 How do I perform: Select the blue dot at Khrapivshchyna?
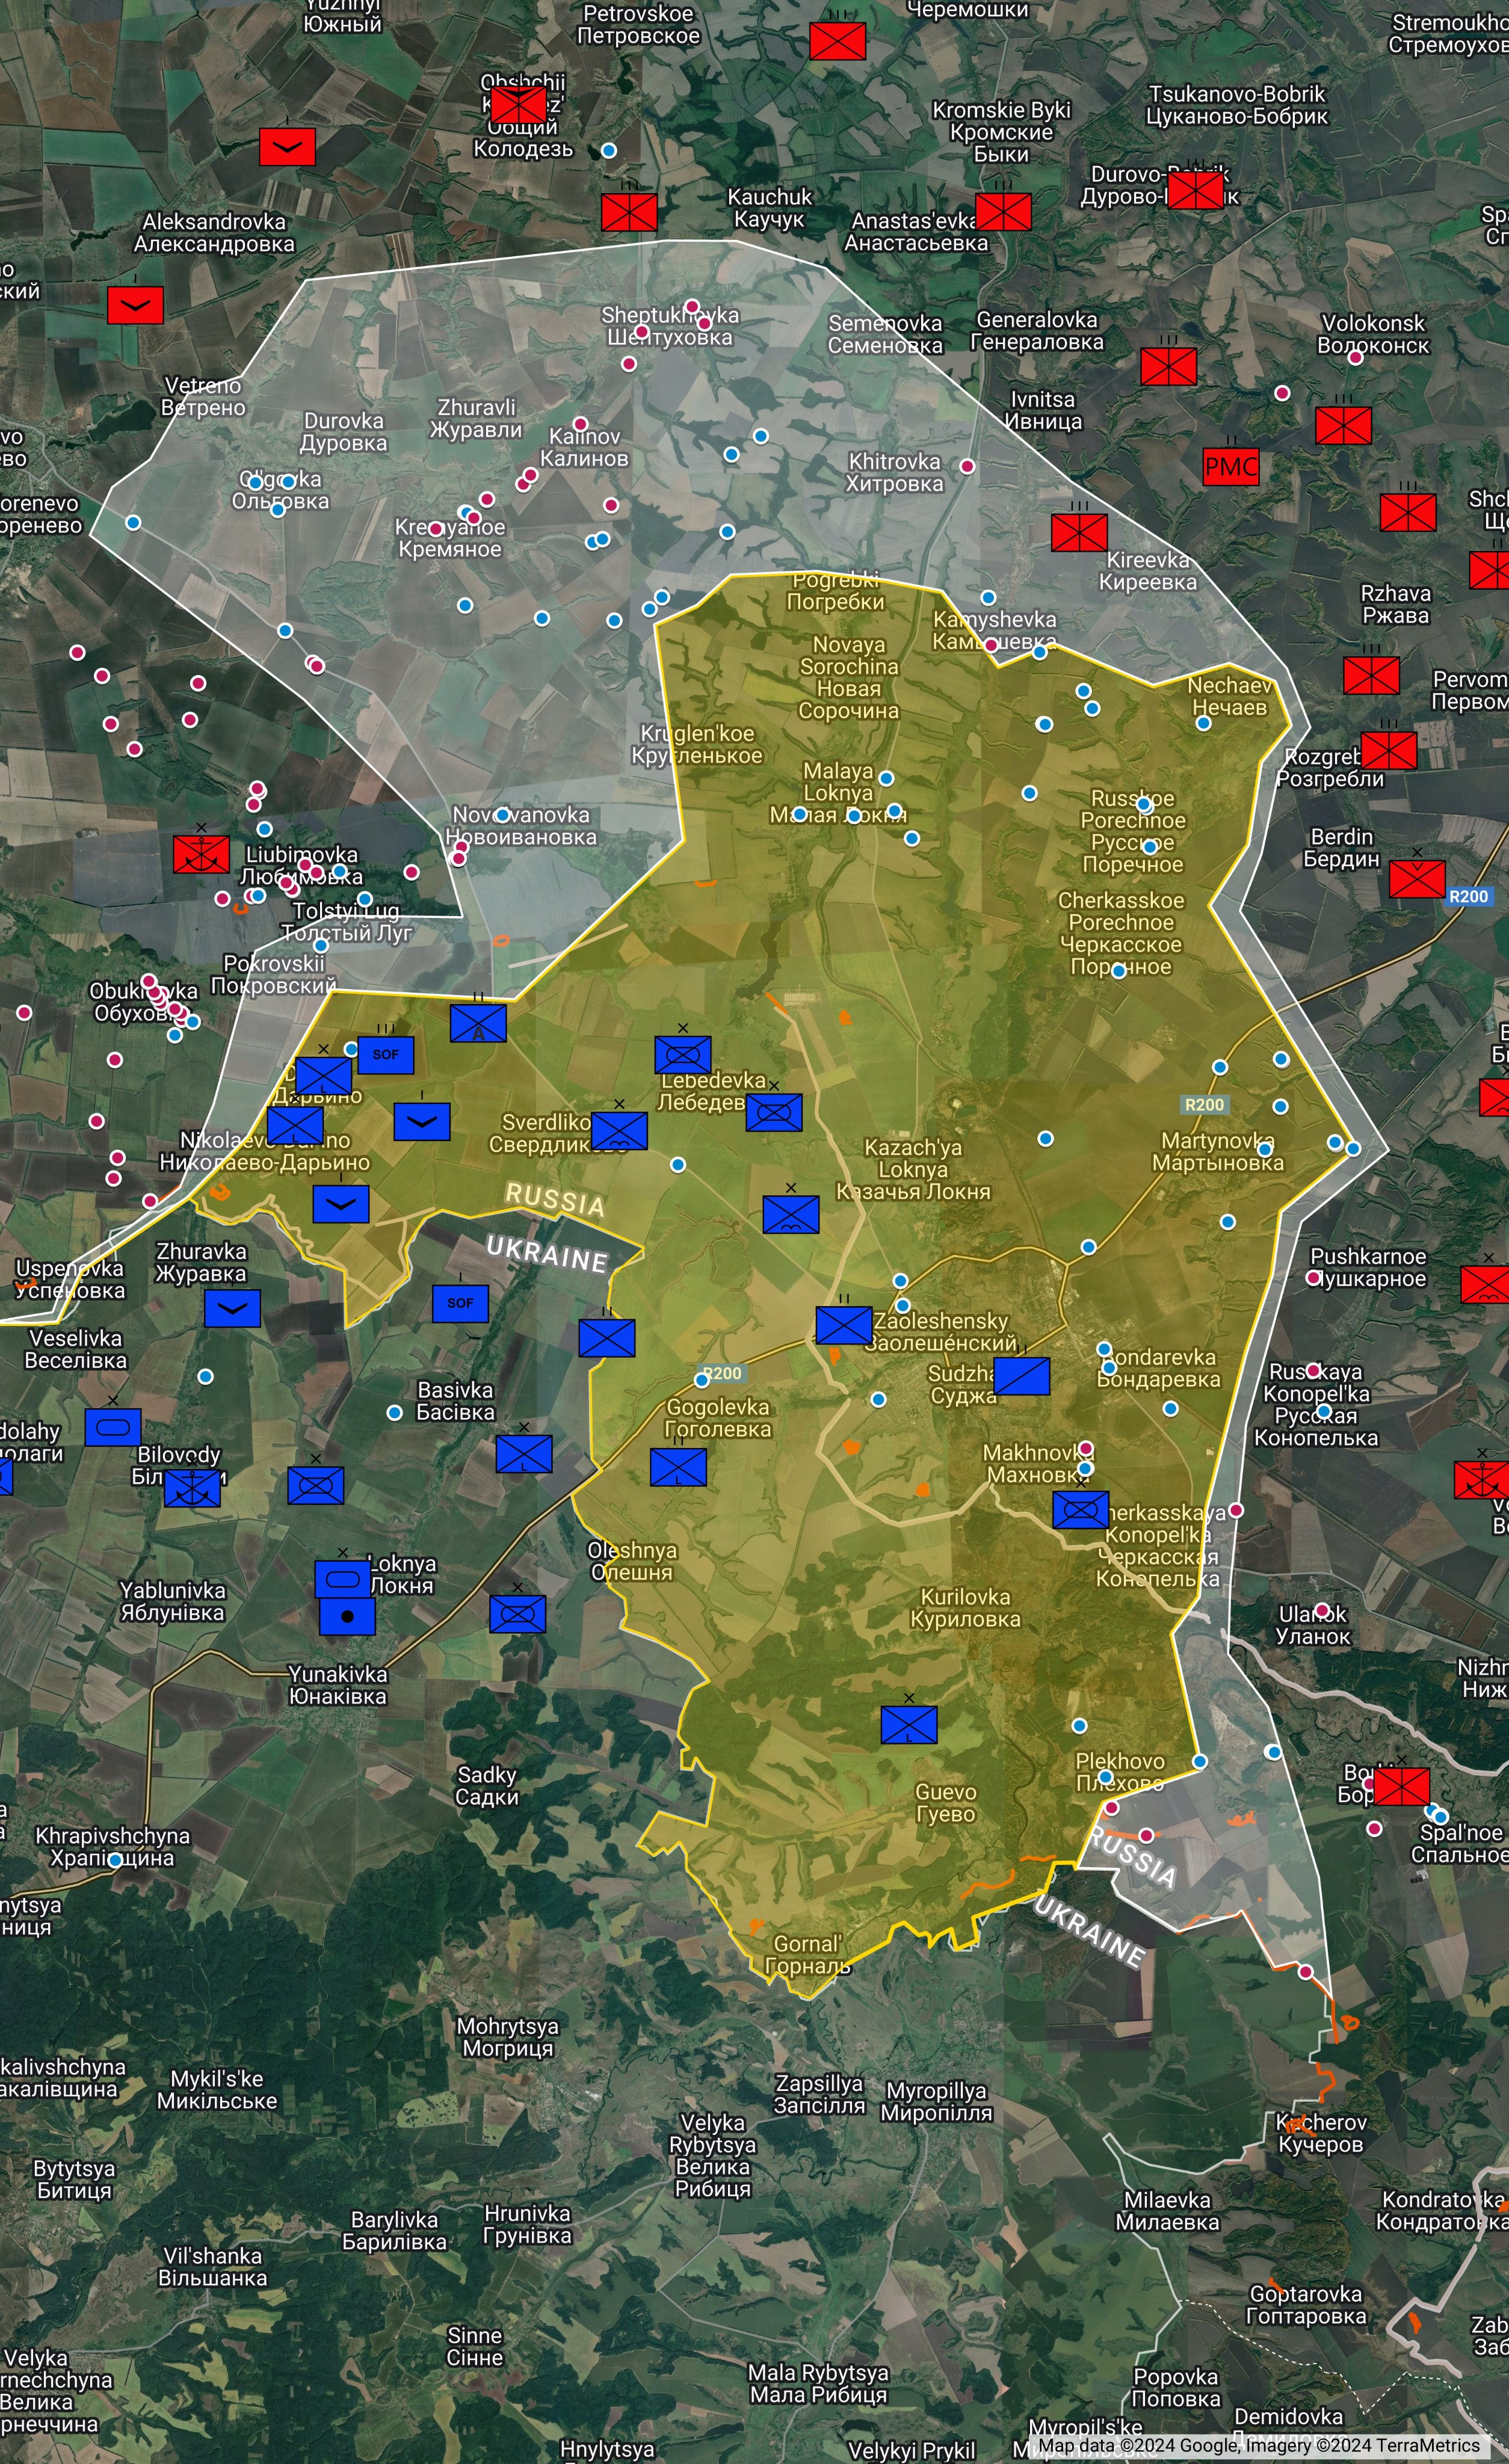[x=115, y=1860]
